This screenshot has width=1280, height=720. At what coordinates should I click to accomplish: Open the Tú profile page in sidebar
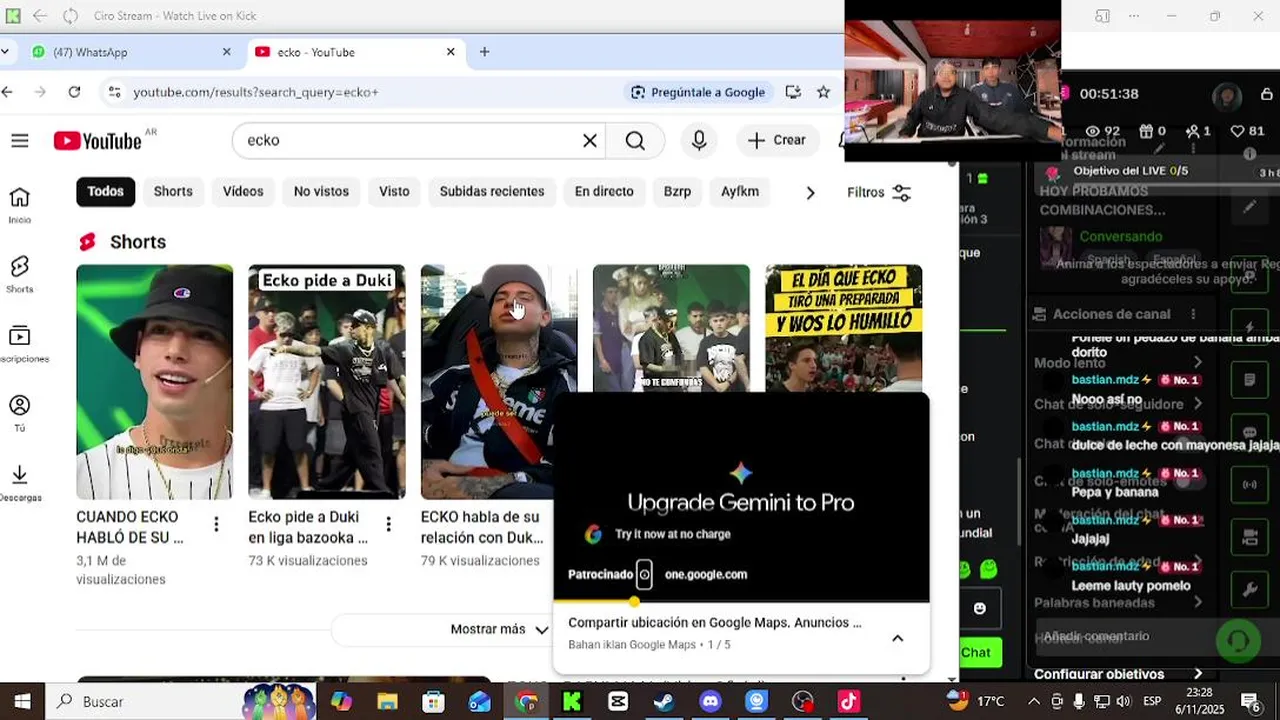[20, 413]
